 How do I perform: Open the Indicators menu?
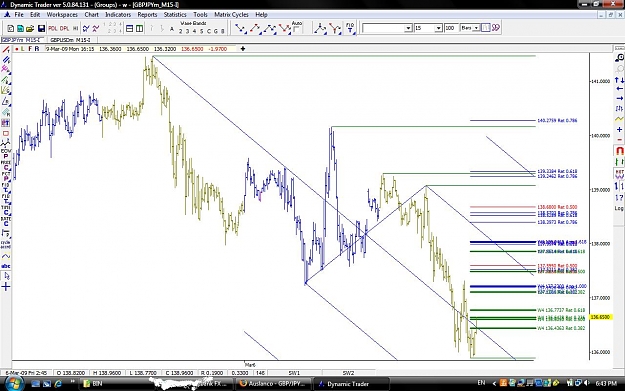[118, 14]
